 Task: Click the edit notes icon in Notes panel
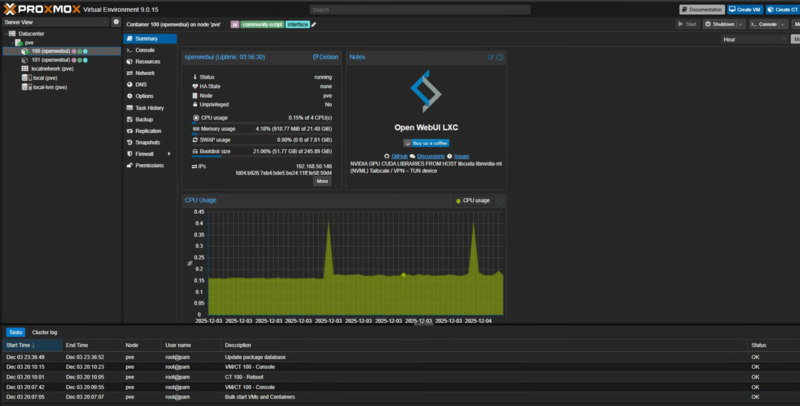[x=491, y=57]
